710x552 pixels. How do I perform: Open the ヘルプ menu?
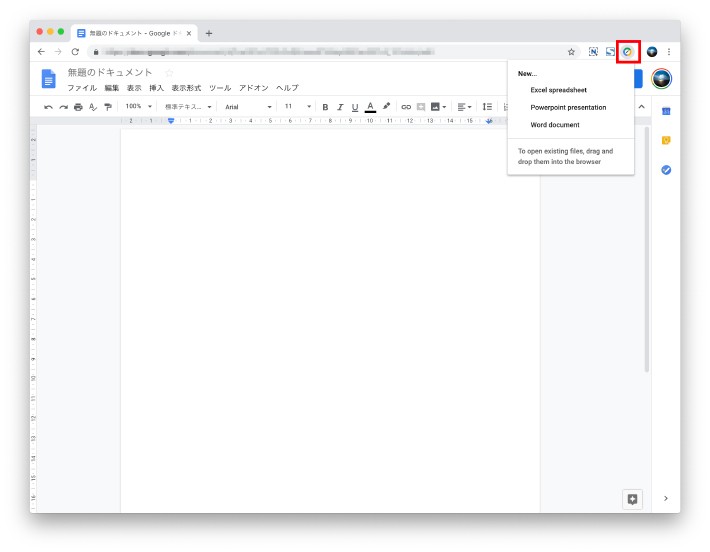288,88
